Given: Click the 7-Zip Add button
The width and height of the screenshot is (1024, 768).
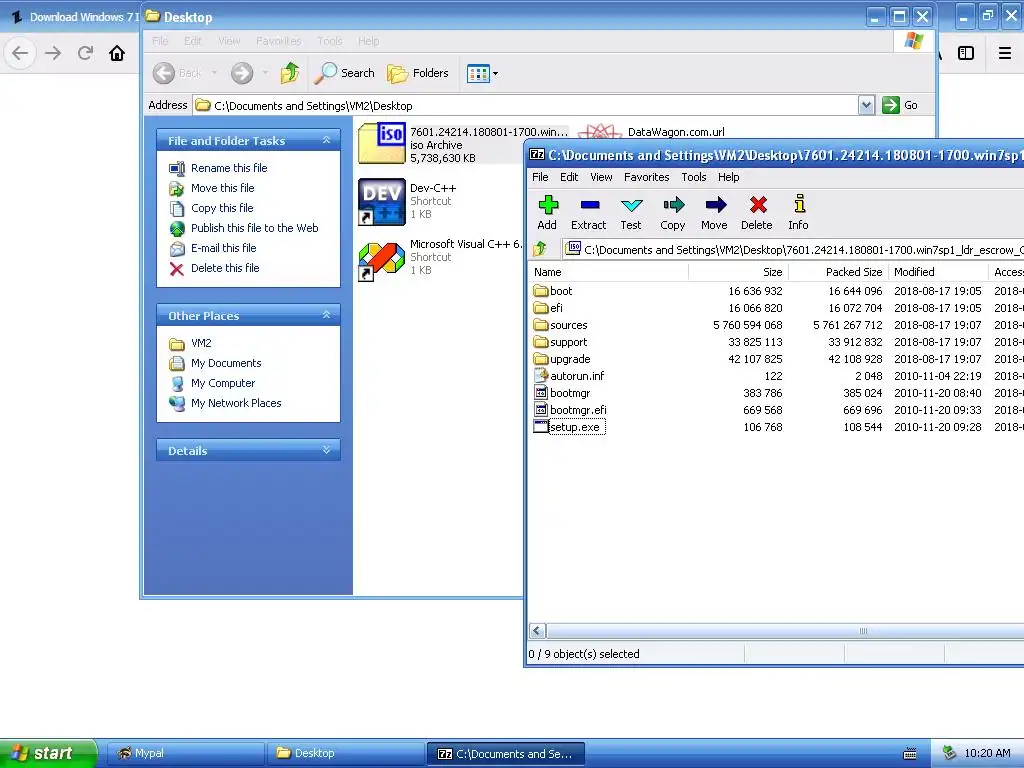Looking at the screenshot, I should click(x=547, y=213).
